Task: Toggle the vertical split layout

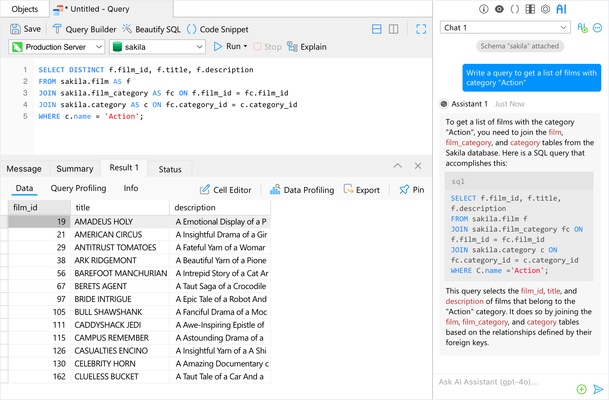Action: (399, 29)
